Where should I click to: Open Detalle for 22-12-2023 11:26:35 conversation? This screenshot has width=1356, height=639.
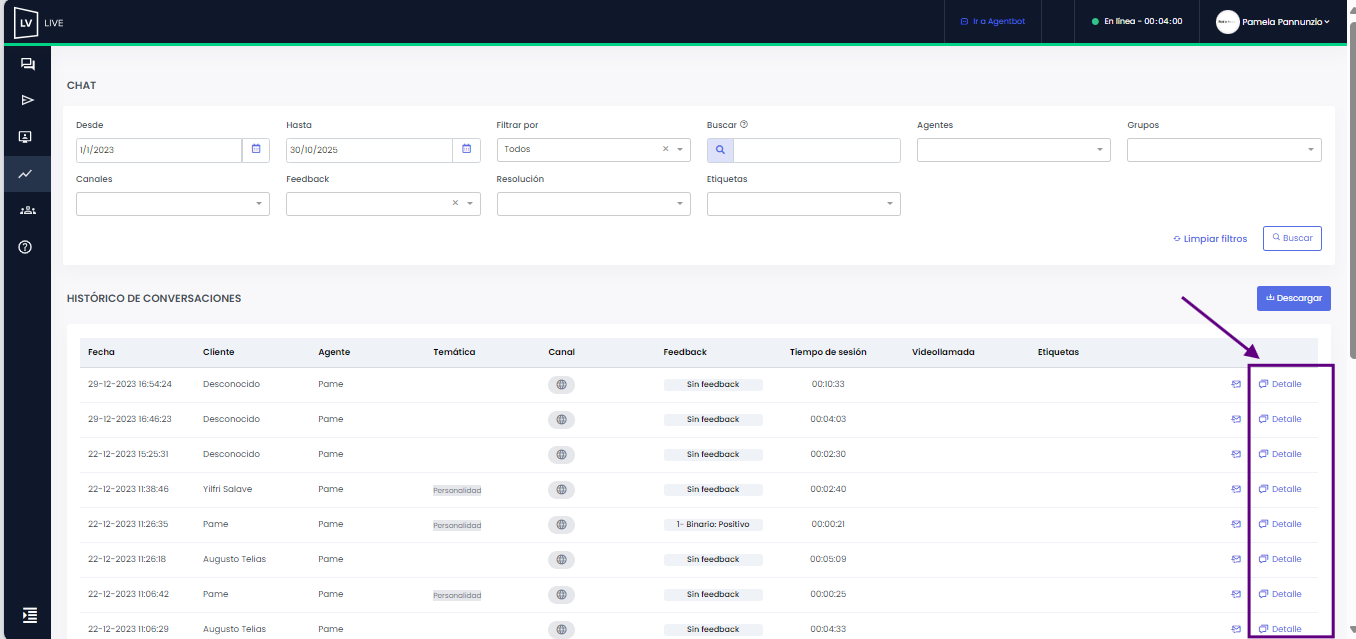point(1280,524)
